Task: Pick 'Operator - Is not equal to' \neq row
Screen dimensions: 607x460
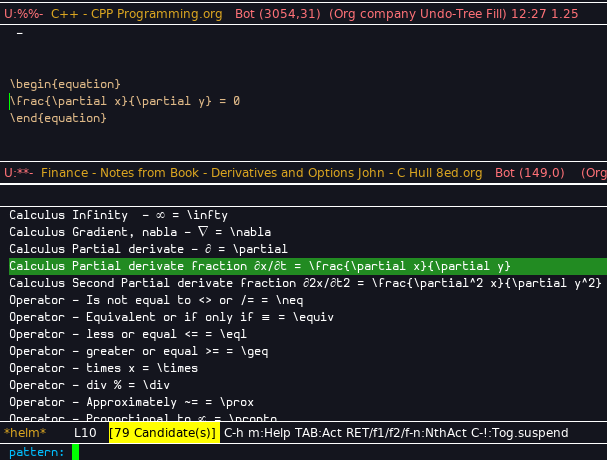Action: coord(156,300)
